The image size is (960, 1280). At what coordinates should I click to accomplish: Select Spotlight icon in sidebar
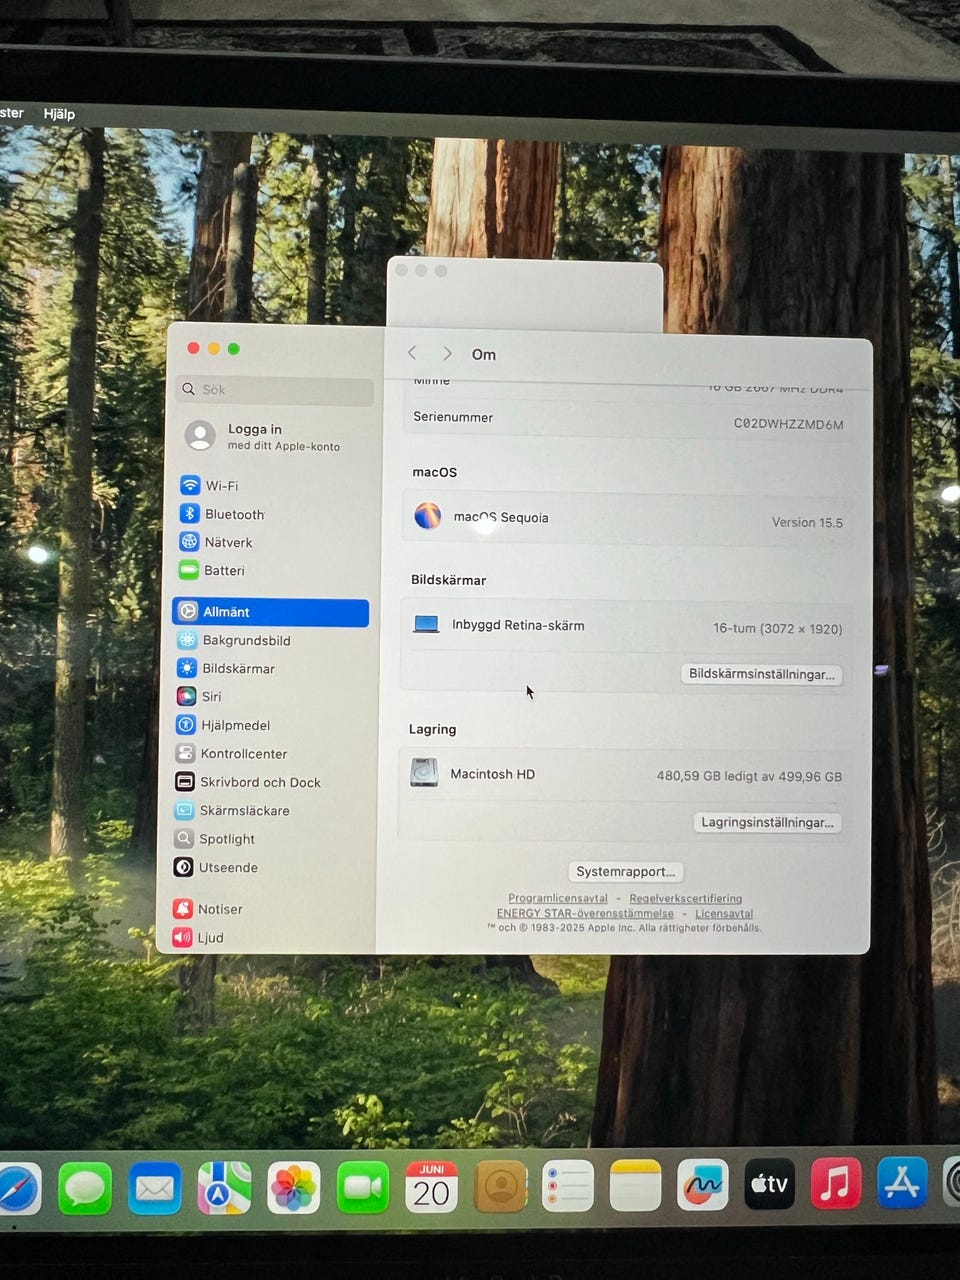(184, 839)
